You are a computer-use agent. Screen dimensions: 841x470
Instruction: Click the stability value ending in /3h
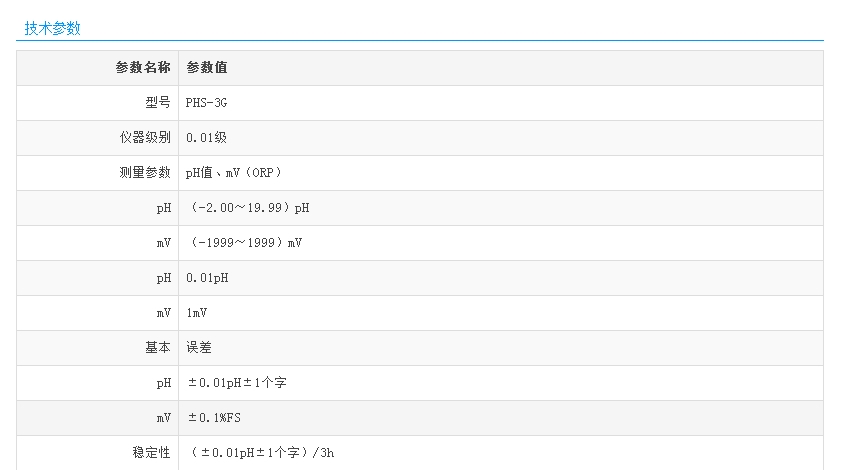260,453
